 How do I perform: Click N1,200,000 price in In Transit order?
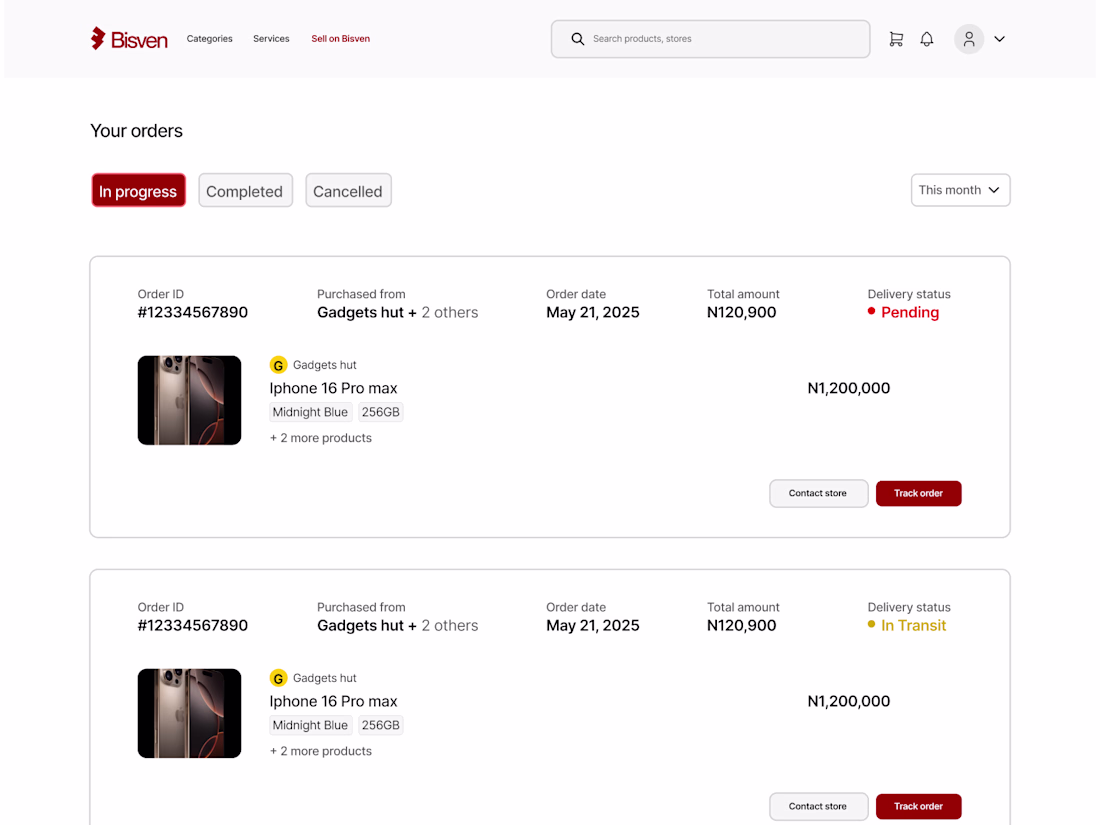tap(849, 701)
